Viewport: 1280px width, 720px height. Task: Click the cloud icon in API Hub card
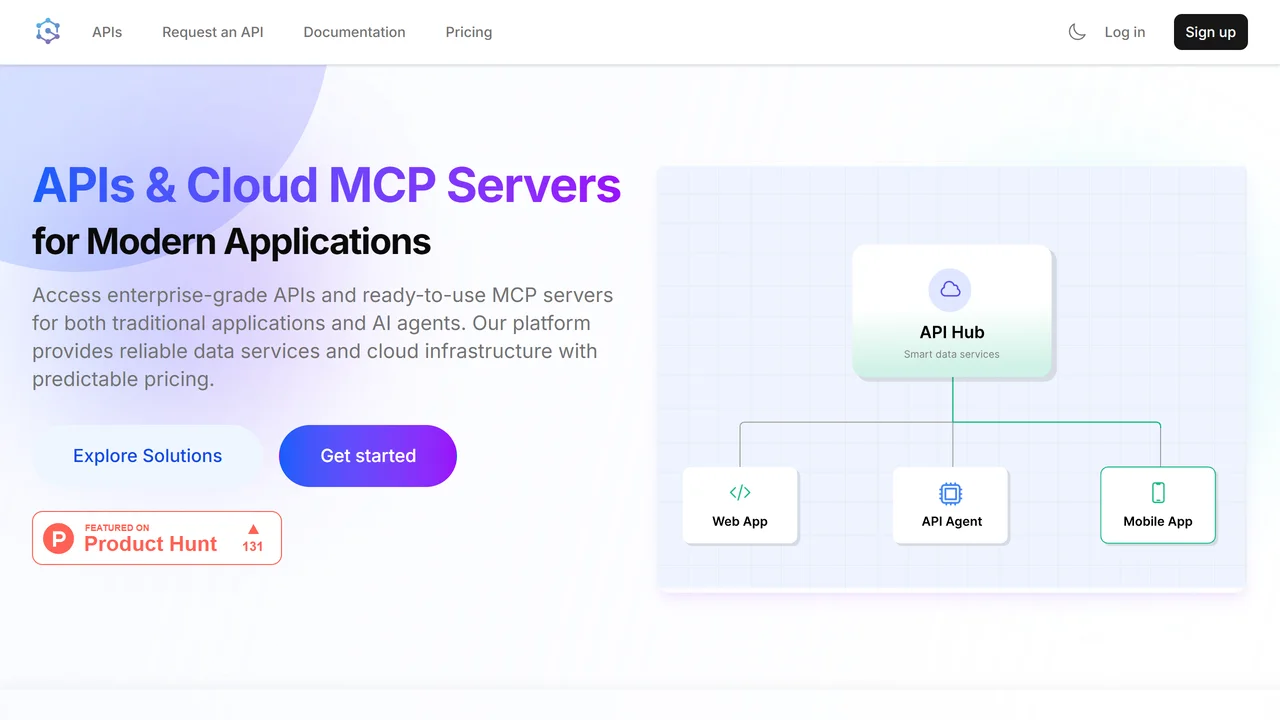click(951, 289)
